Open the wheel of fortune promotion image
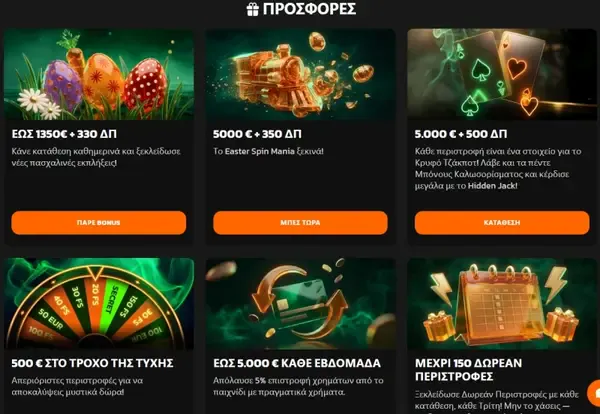 tap(99, 303)
